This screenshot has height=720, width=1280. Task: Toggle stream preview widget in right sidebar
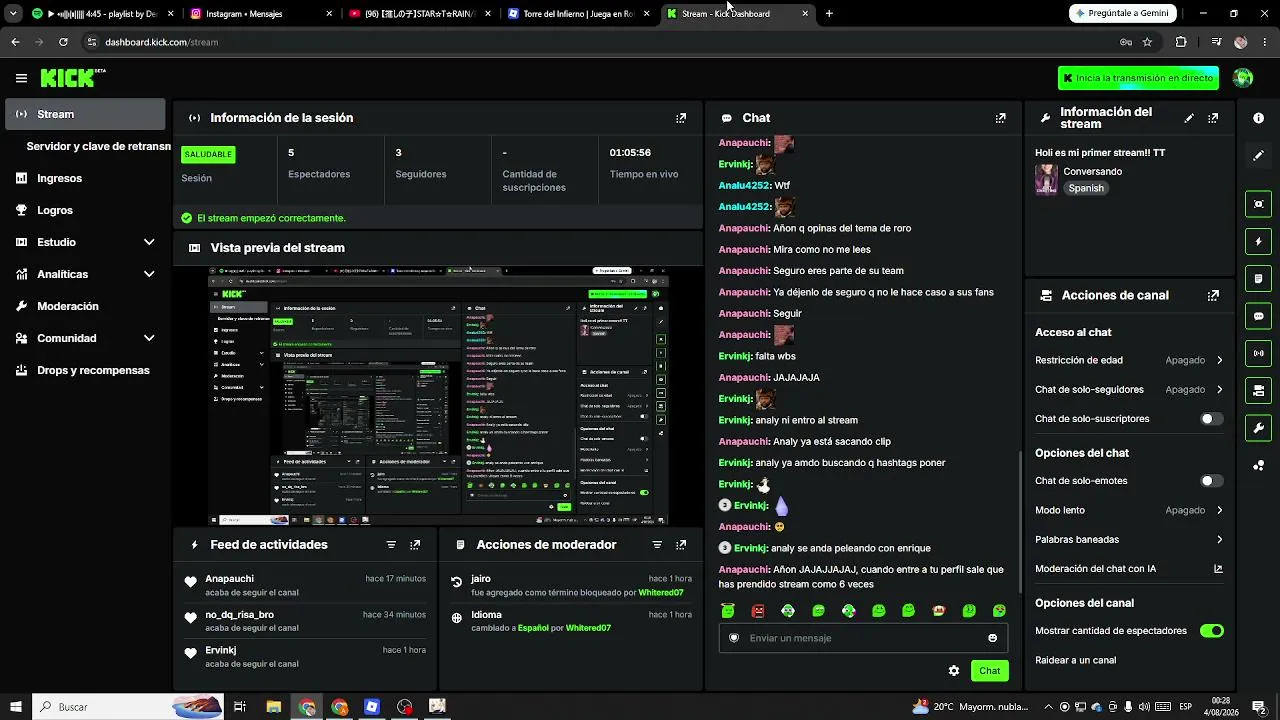click(x=1258, y=204)
